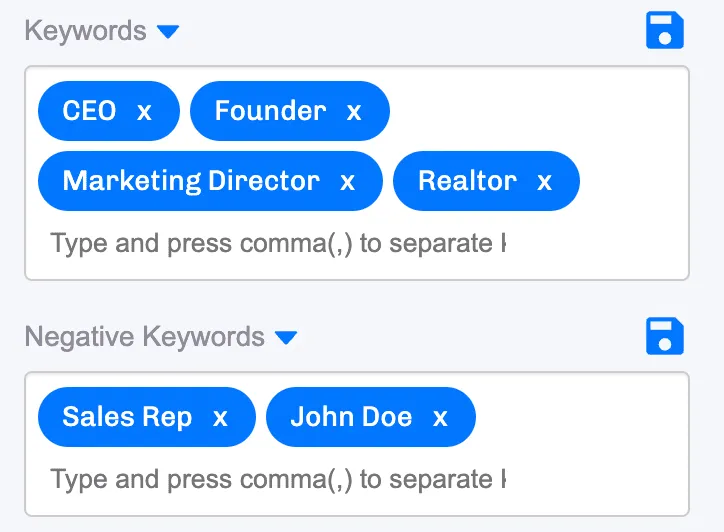Save the Keywords list with the disk icon
Image resolution: width=724 pixels, height=532 pixels.
coord(664,30)
